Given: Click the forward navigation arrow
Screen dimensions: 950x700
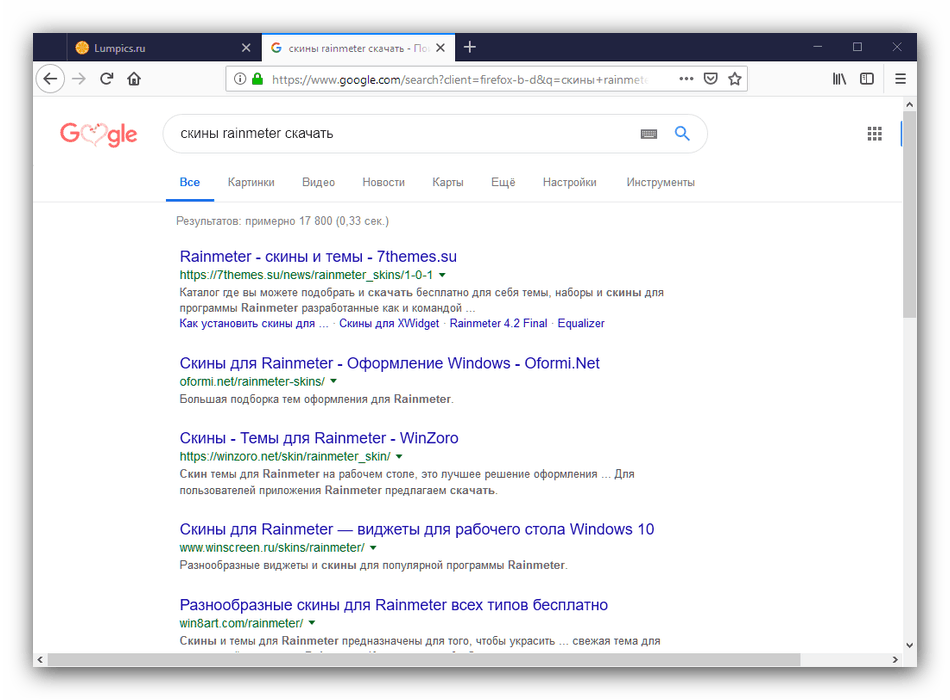Looking at the screenshot, I should (79, 79).
